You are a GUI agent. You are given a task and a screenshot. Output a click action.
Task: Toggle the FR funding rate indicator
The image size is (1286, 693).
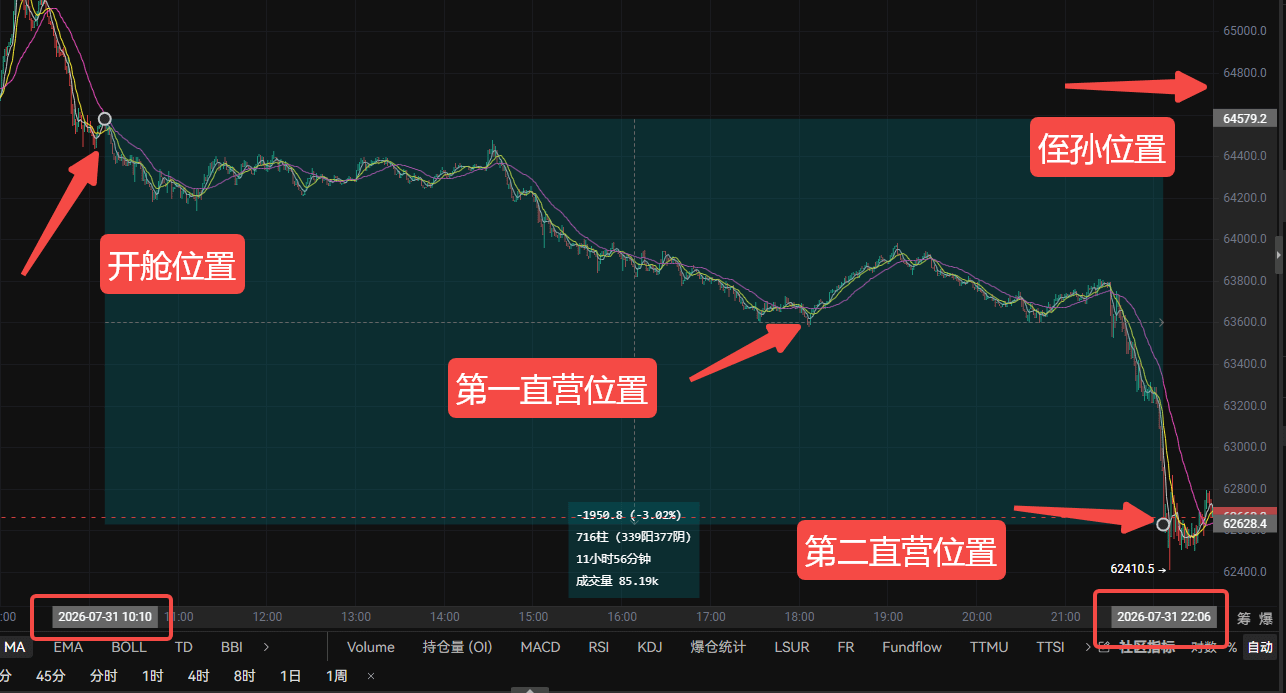(x=846, y=647)
